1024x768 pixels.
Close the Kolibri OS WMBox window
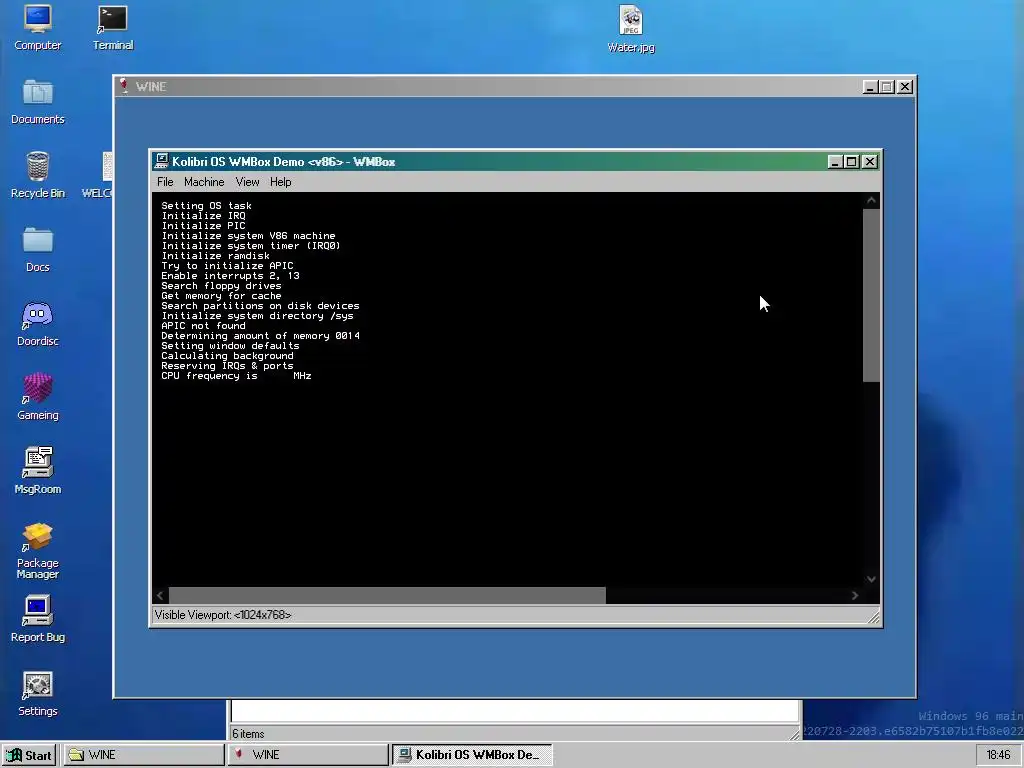click(x=869, y=161)
